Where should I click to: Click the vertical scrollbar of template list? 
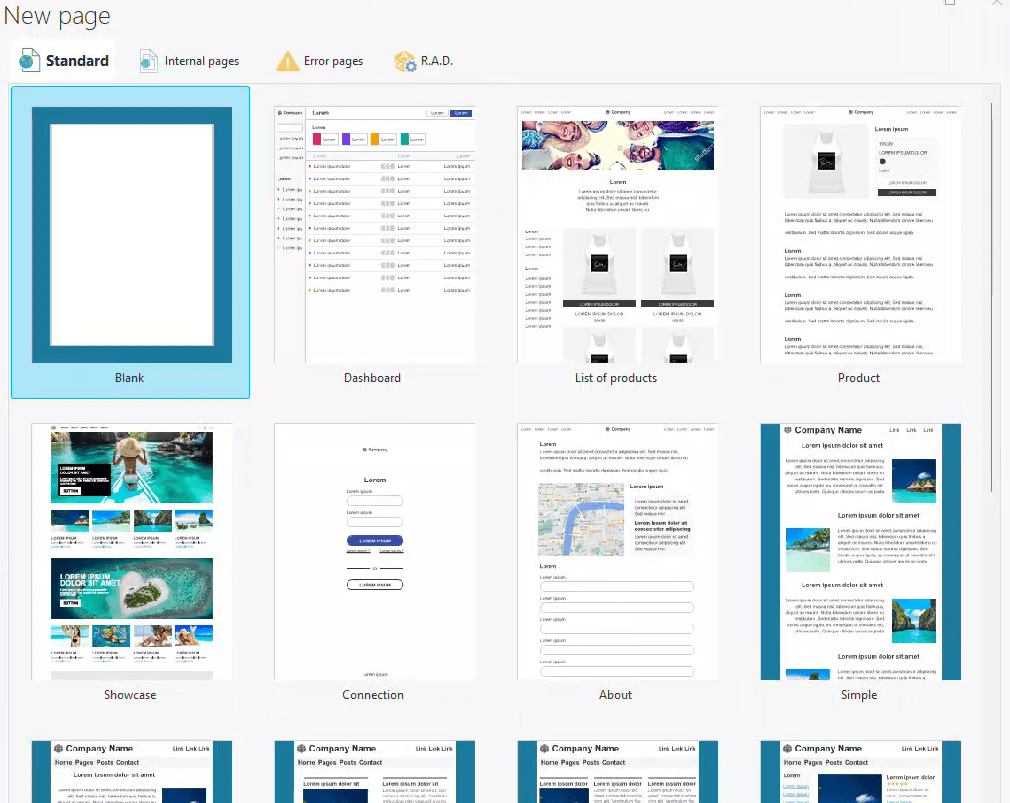(991, 300)
